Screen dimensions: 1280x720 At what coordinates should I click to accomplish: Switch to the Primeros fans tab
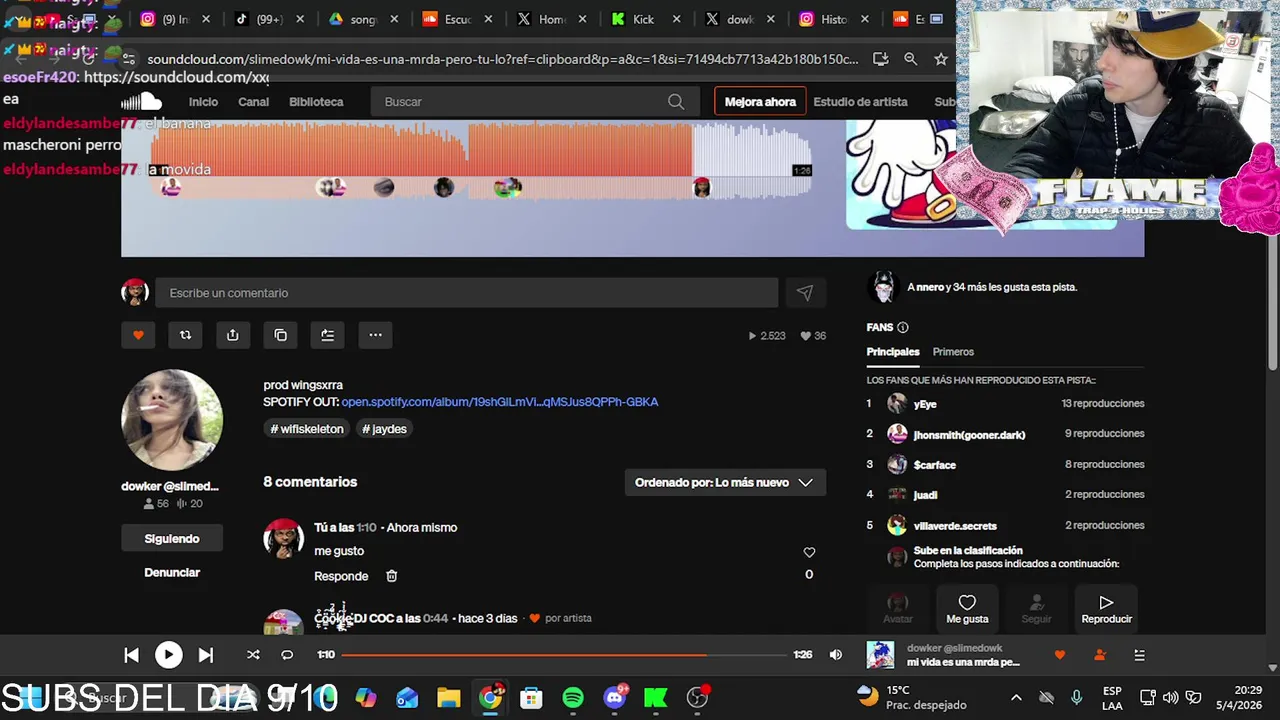click(953, 352)
